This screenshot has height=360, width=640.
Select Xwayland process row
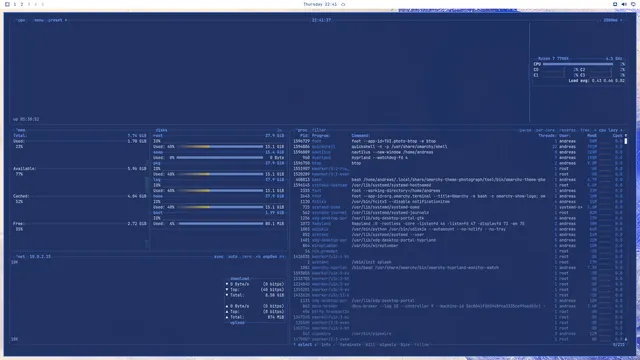coord(459,224)
